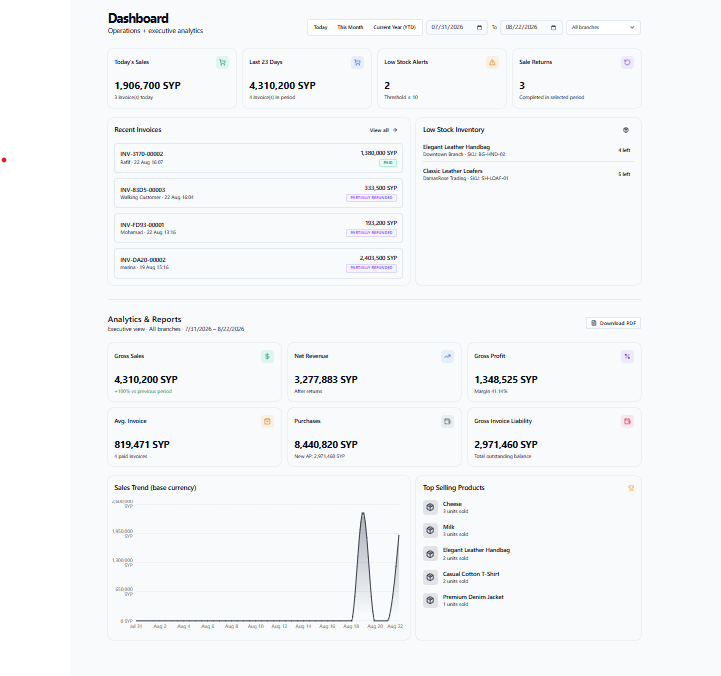
Task: Click the trophy icon in Top Selling Products
Action: click(631, 488)
